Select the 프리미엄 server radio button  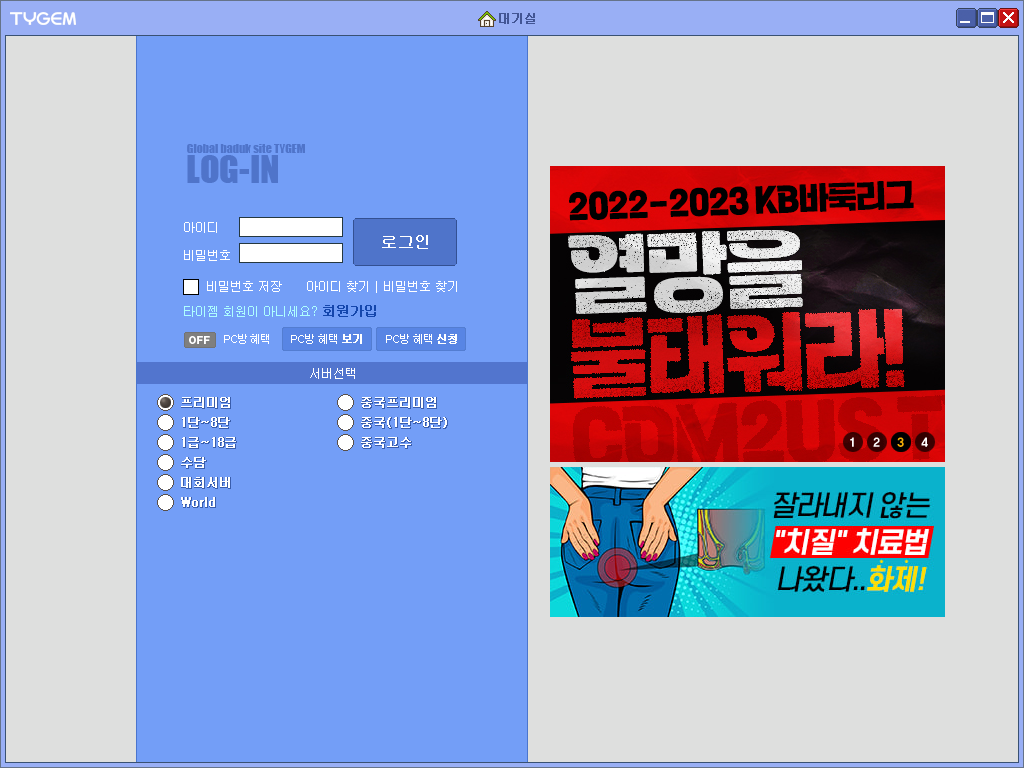coord(165,402)
